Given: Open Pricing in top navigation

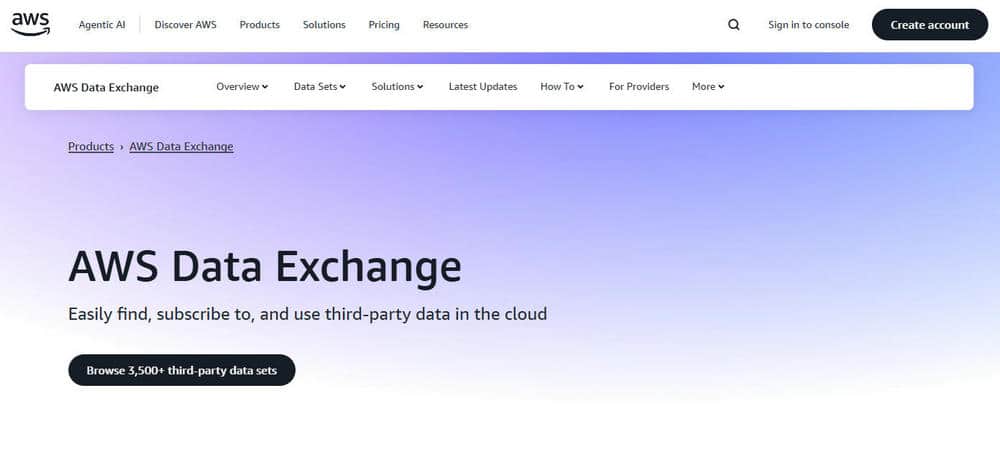Looking at the screenshot, I should (x=384, y=25).
